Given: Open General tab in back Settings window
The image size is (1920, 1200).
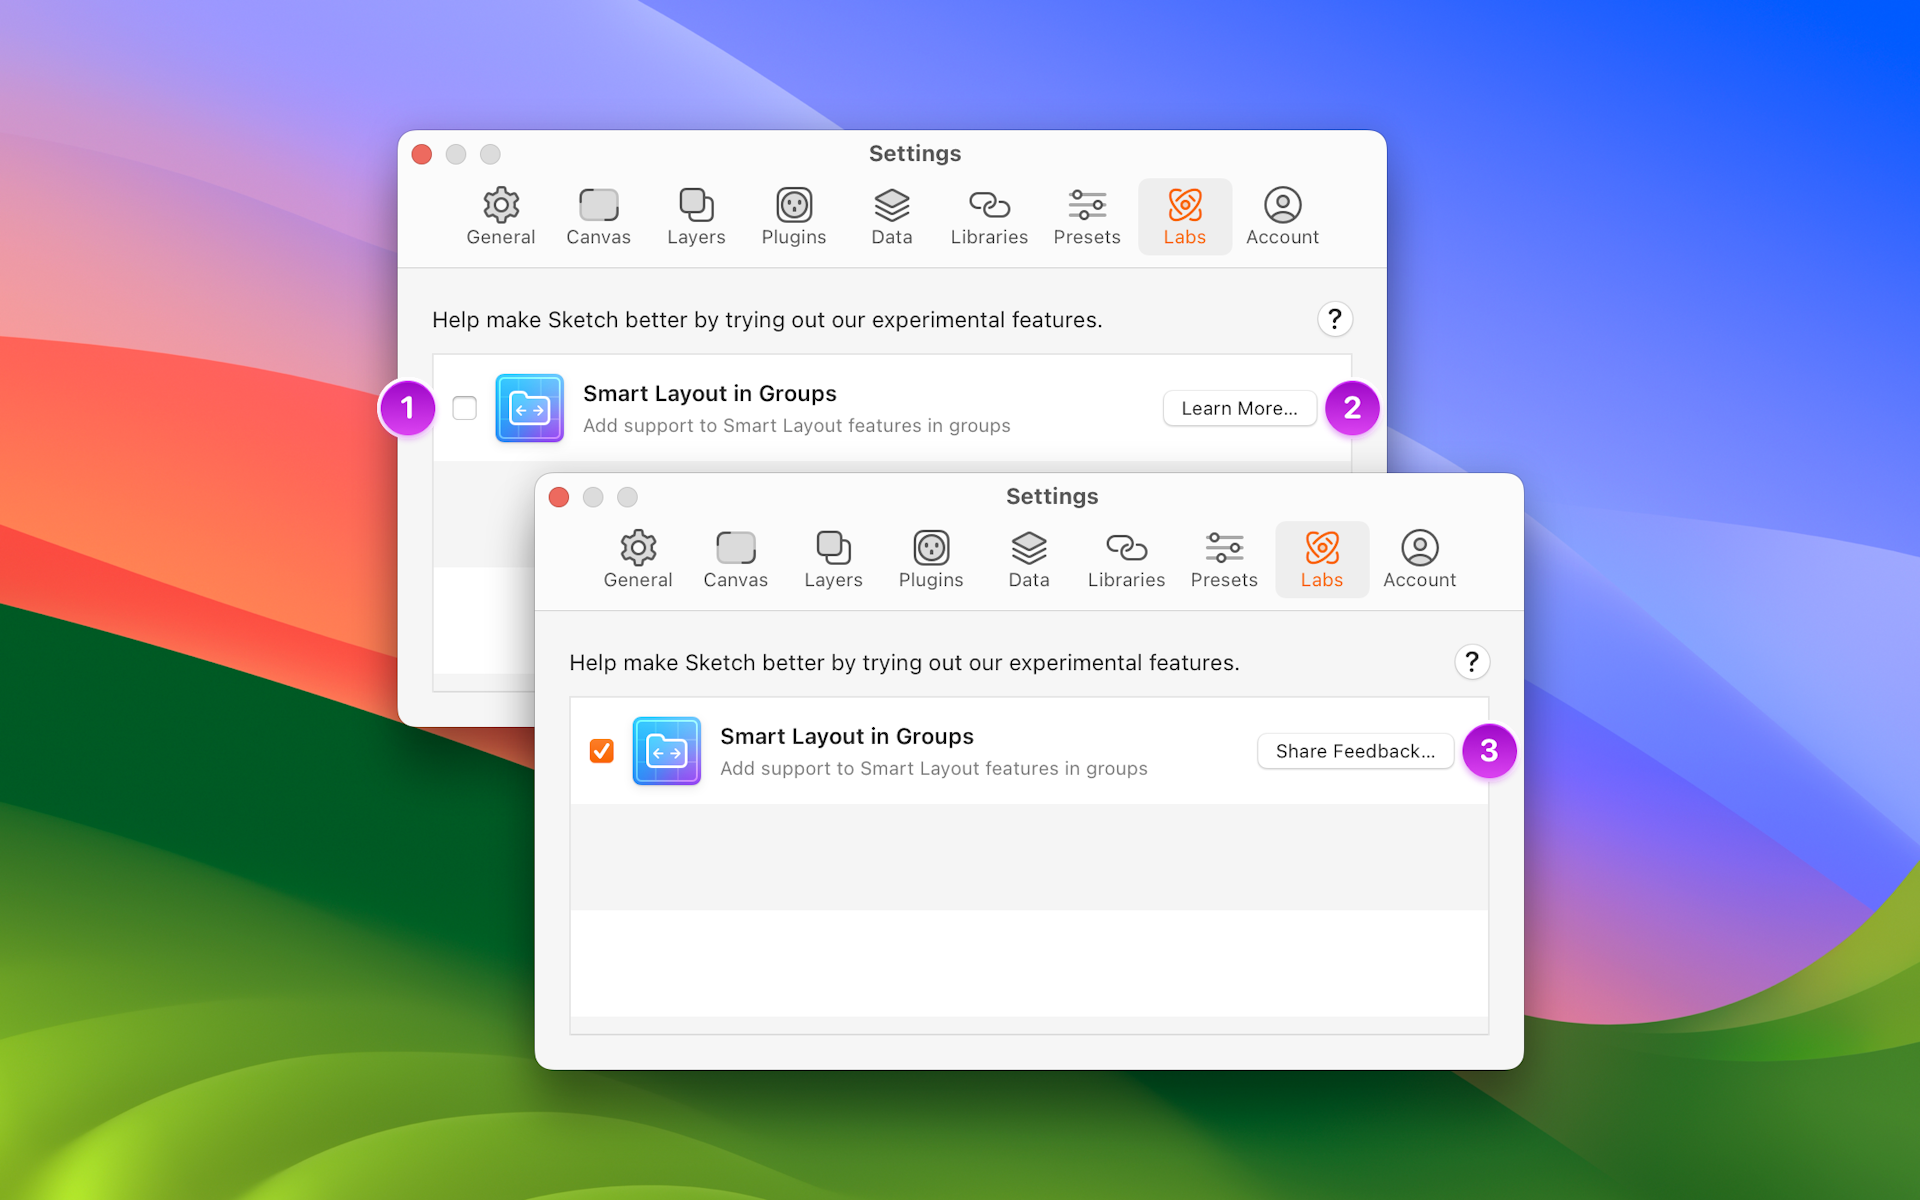Looking at the screenshot, I should click(x=501, y=216).
